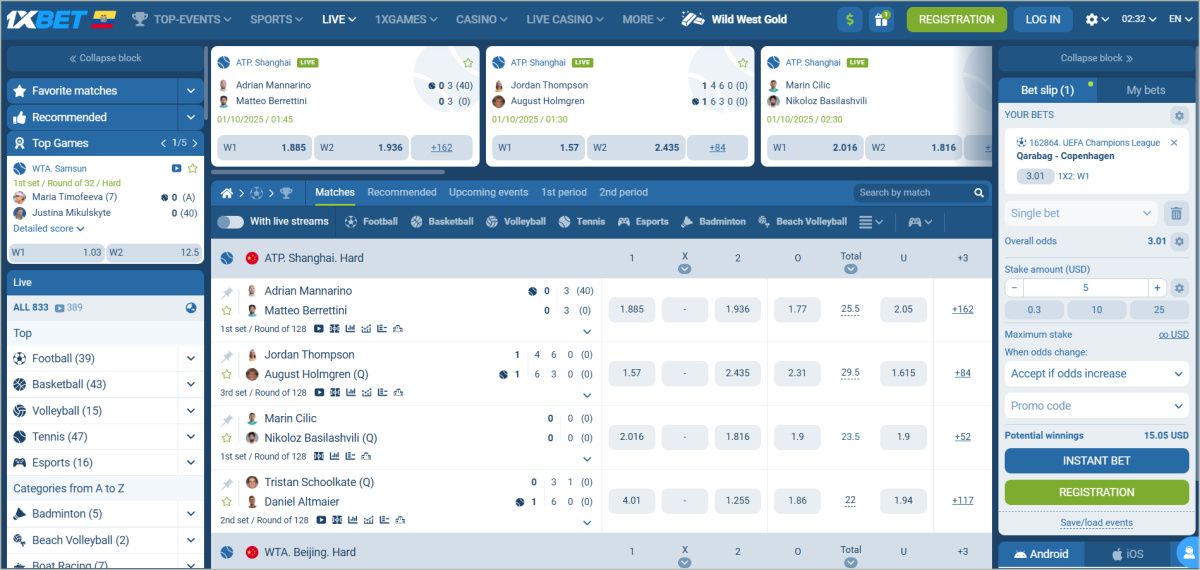The image size is (1200, 570).
Task: Delete bet slip with trash icon
Action: 1177,213
